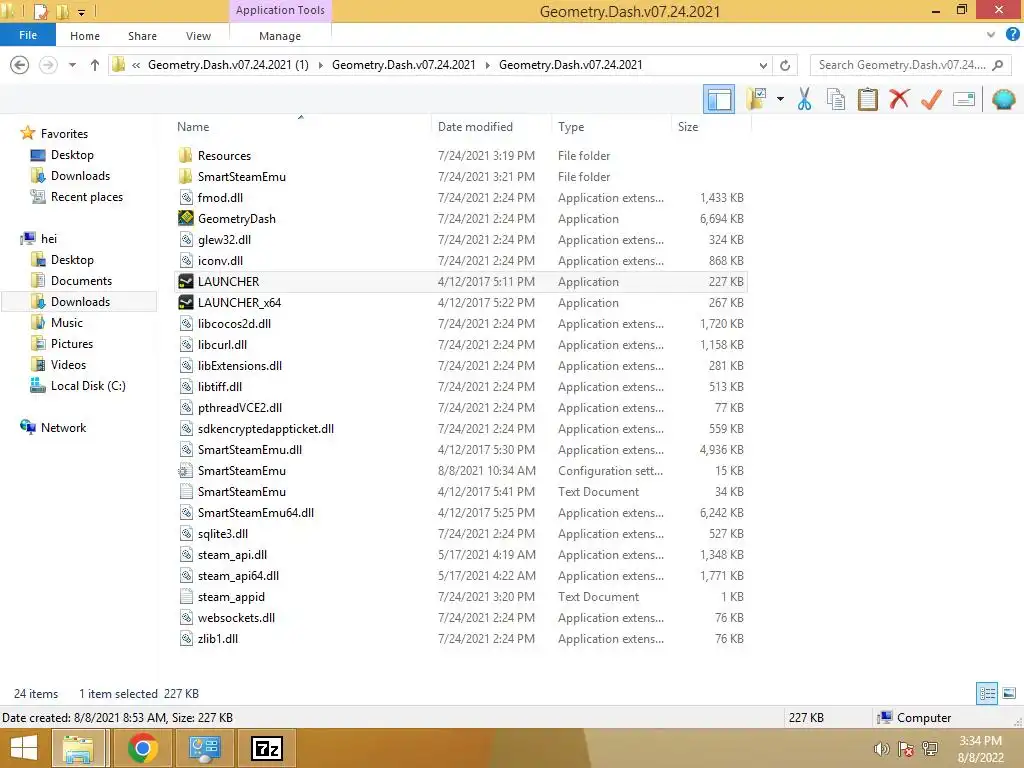Select the SmartSteamEmu64.dll file
Viewport: 1024px width, 768px height.
point(255,513)
